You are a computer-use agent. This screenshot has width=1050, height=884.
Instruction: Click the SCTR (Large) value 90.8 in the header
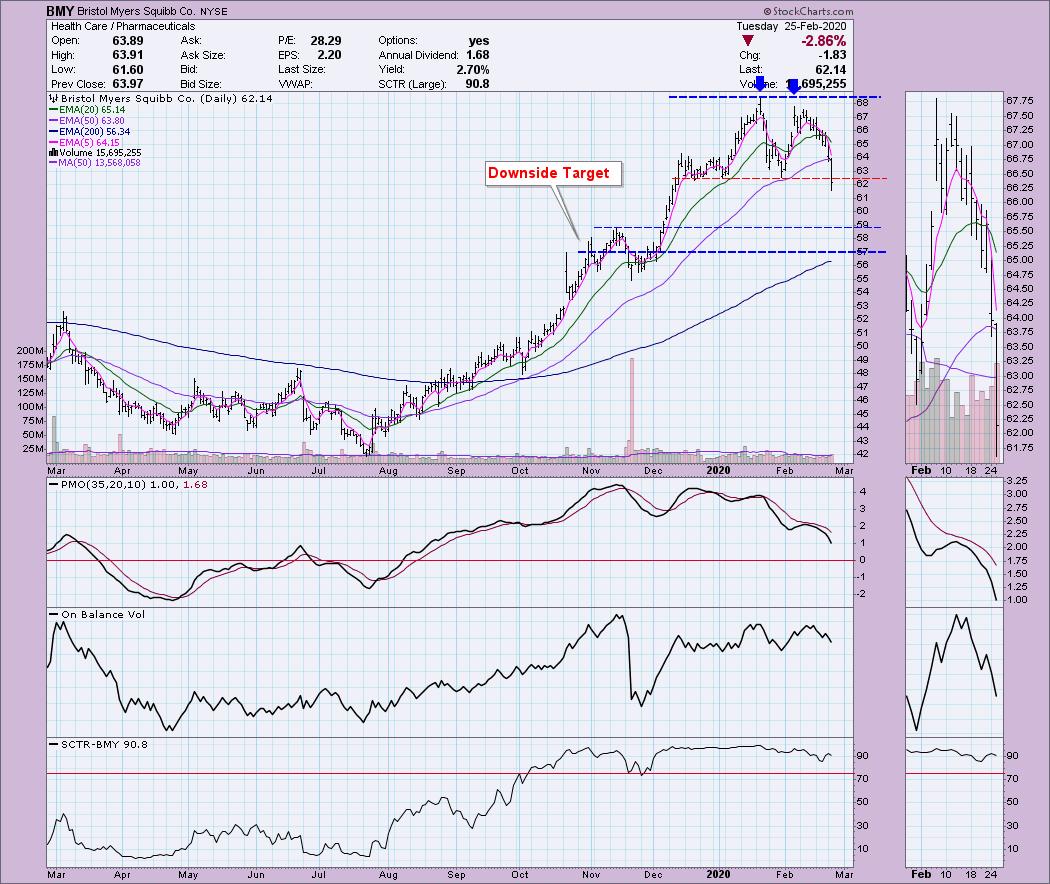tap(477, 84)
